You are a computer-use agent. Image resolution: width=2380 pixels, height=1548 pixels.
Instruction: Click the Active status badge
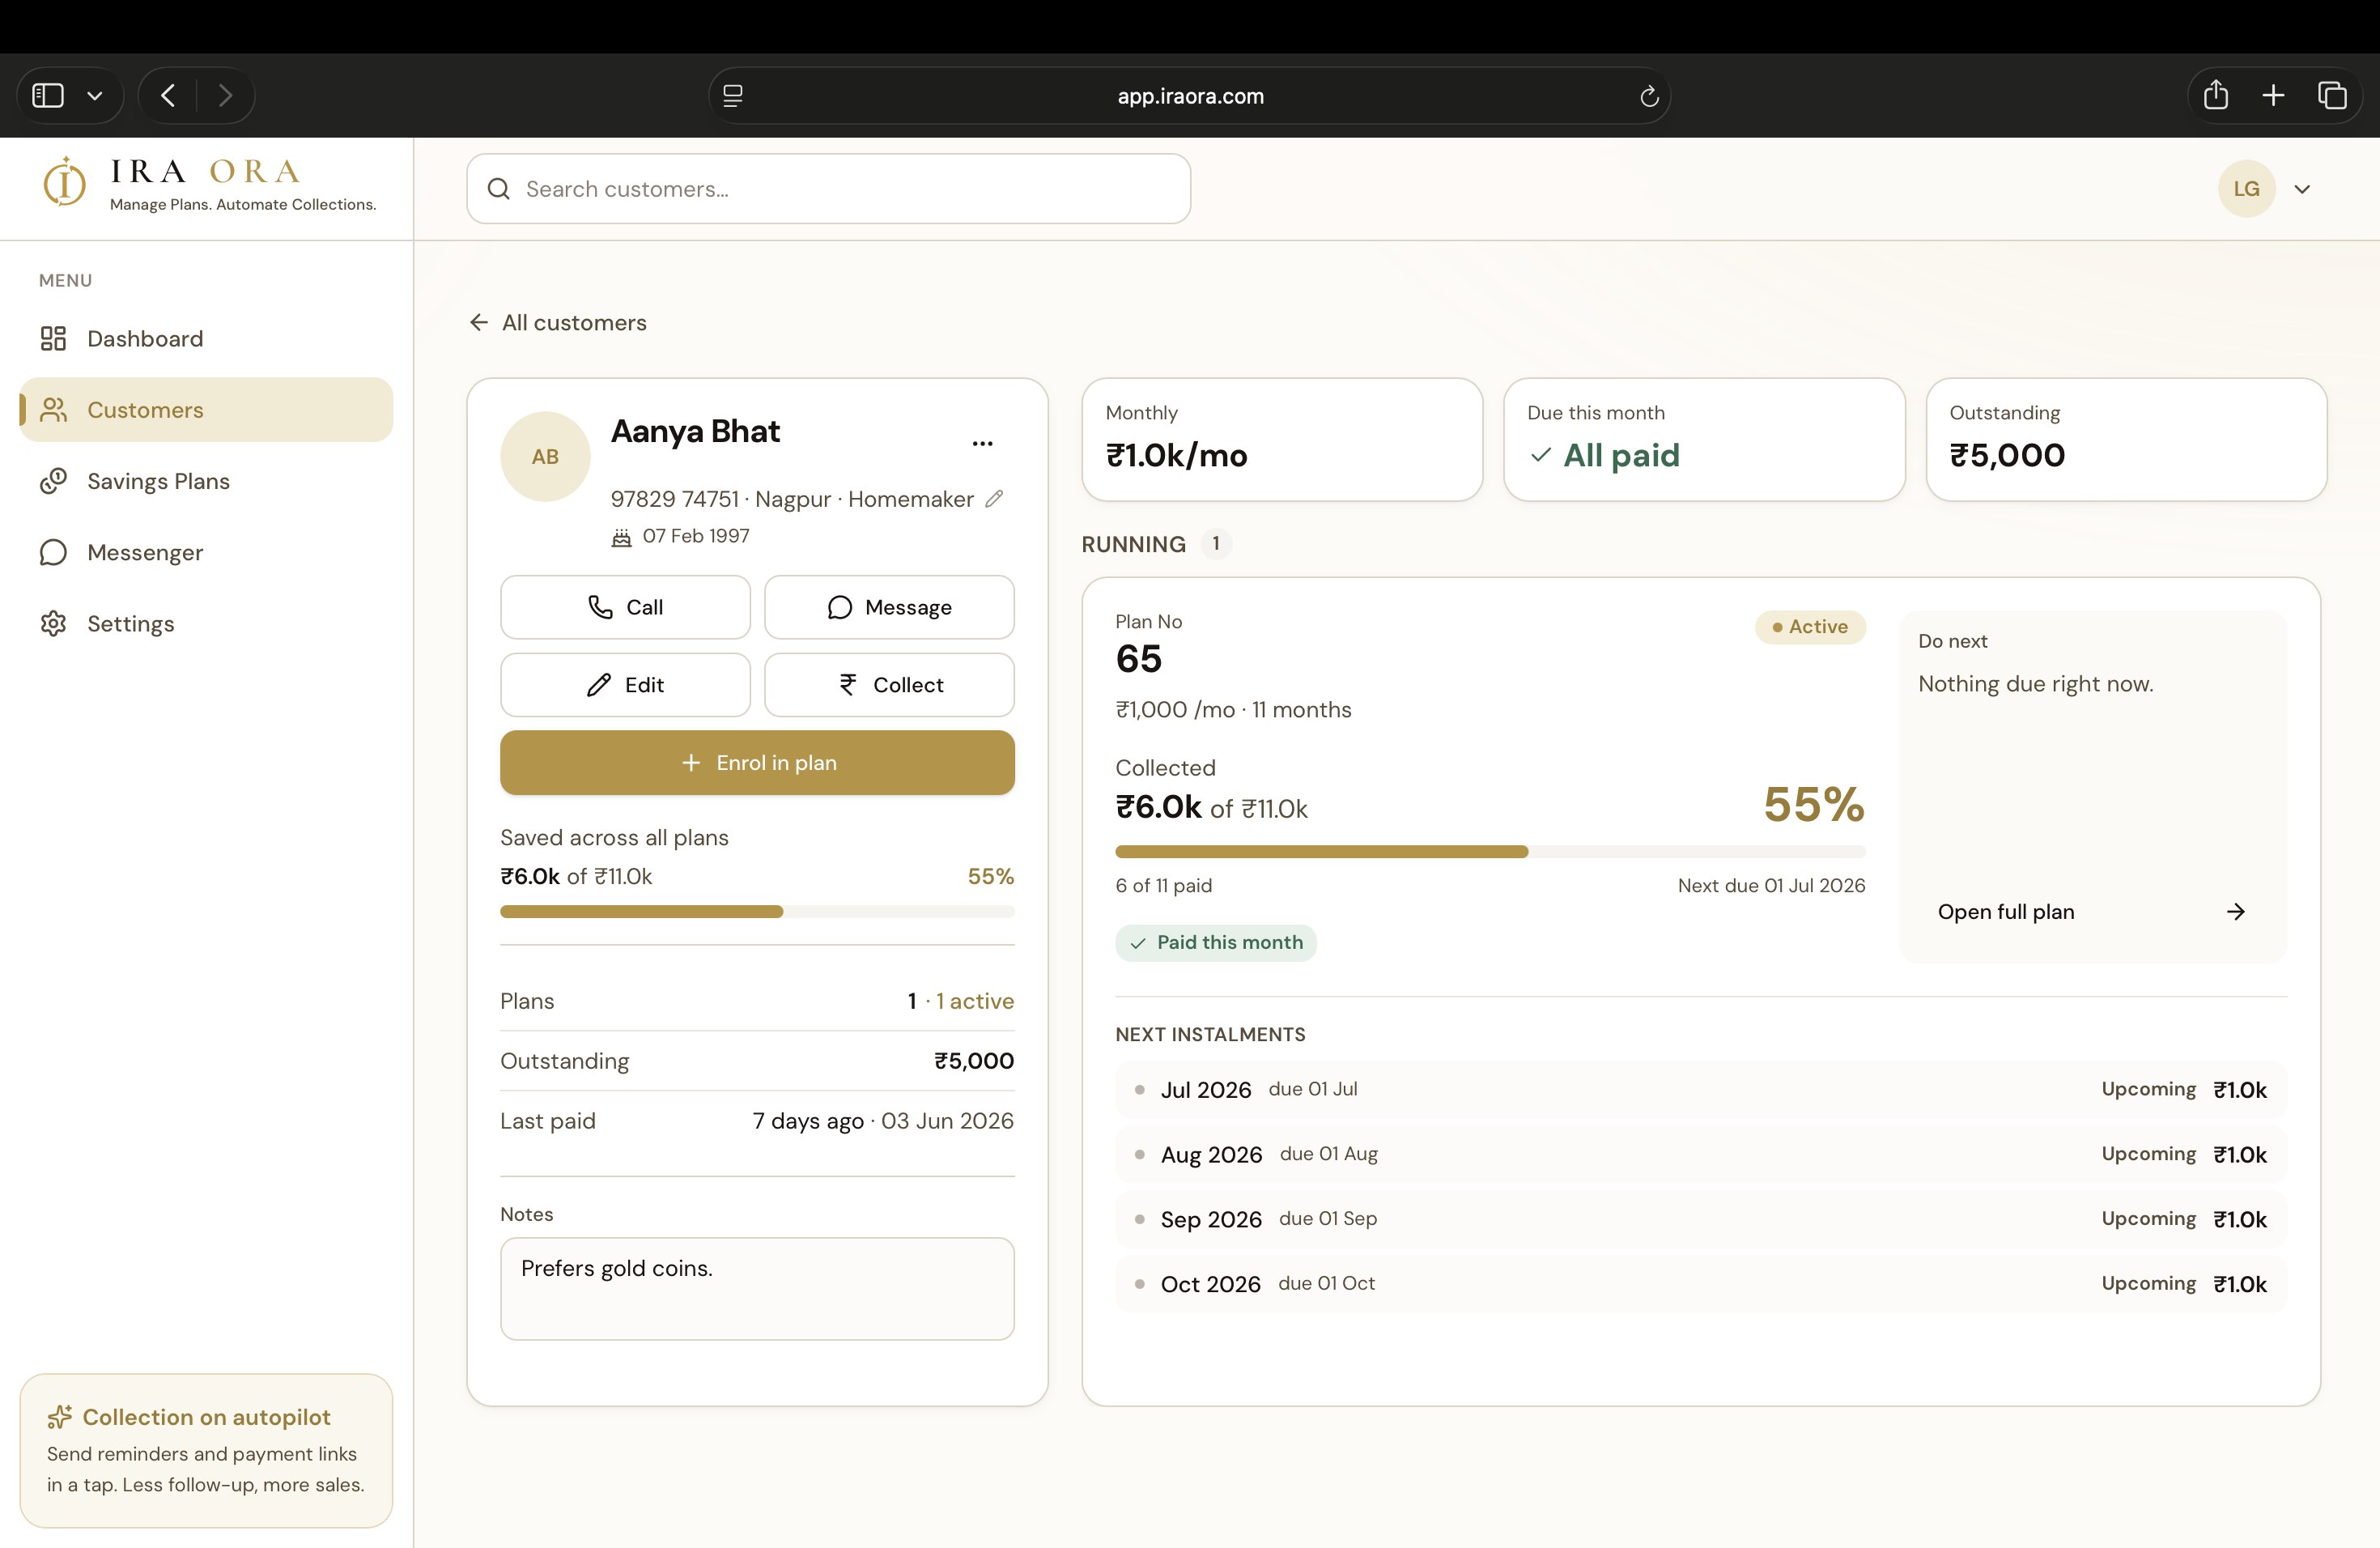(x=1810, y=627)
